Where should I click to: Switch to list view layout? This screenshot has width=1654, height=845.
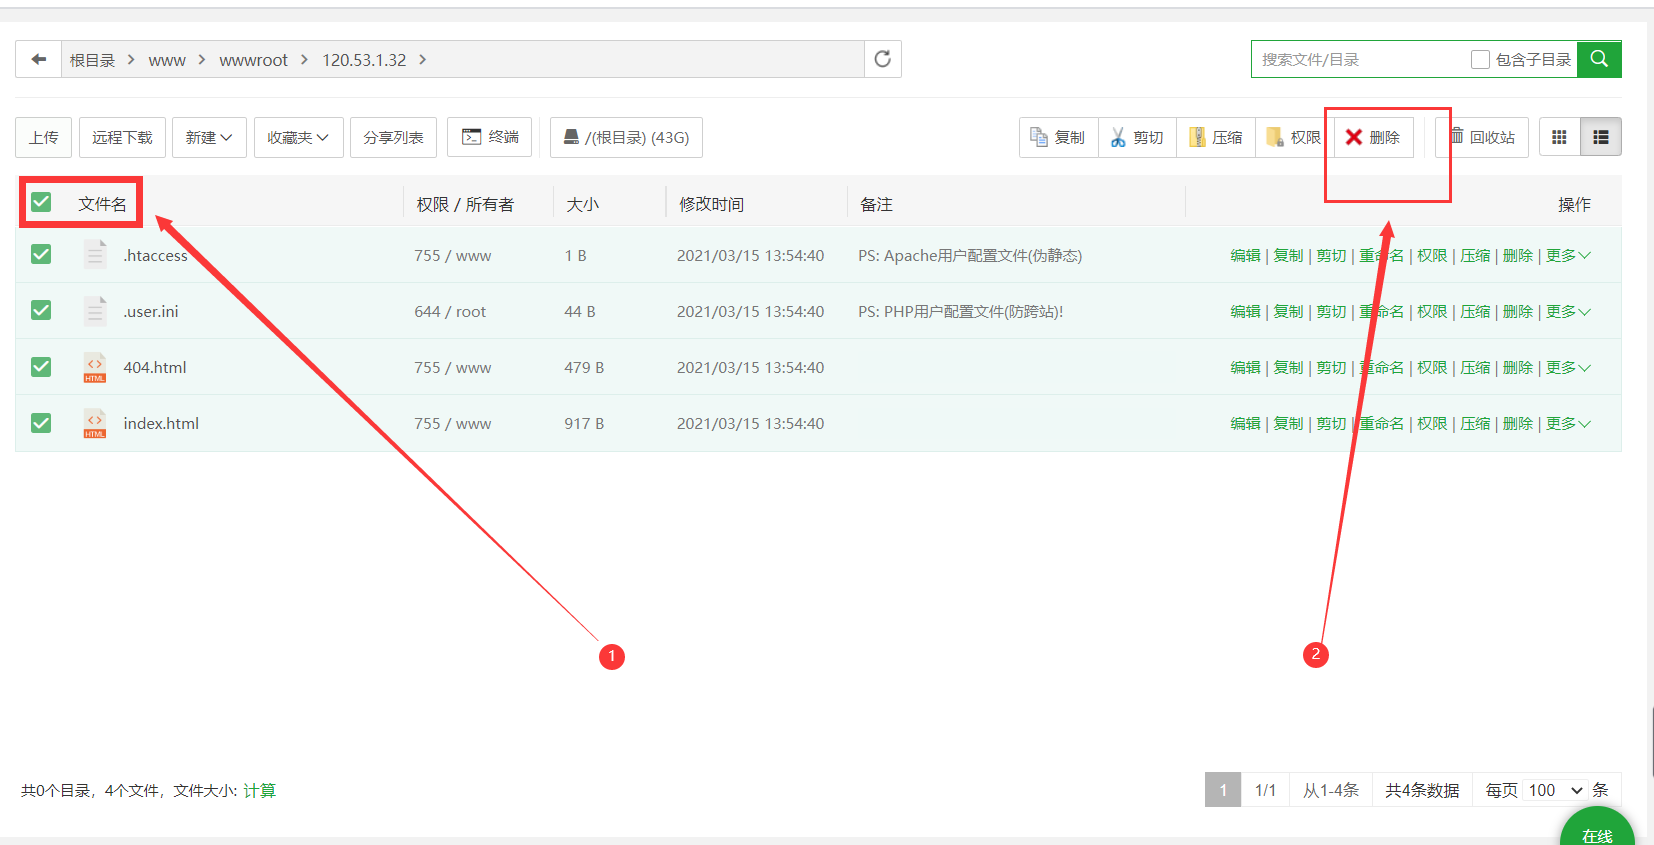[1601, 137]
